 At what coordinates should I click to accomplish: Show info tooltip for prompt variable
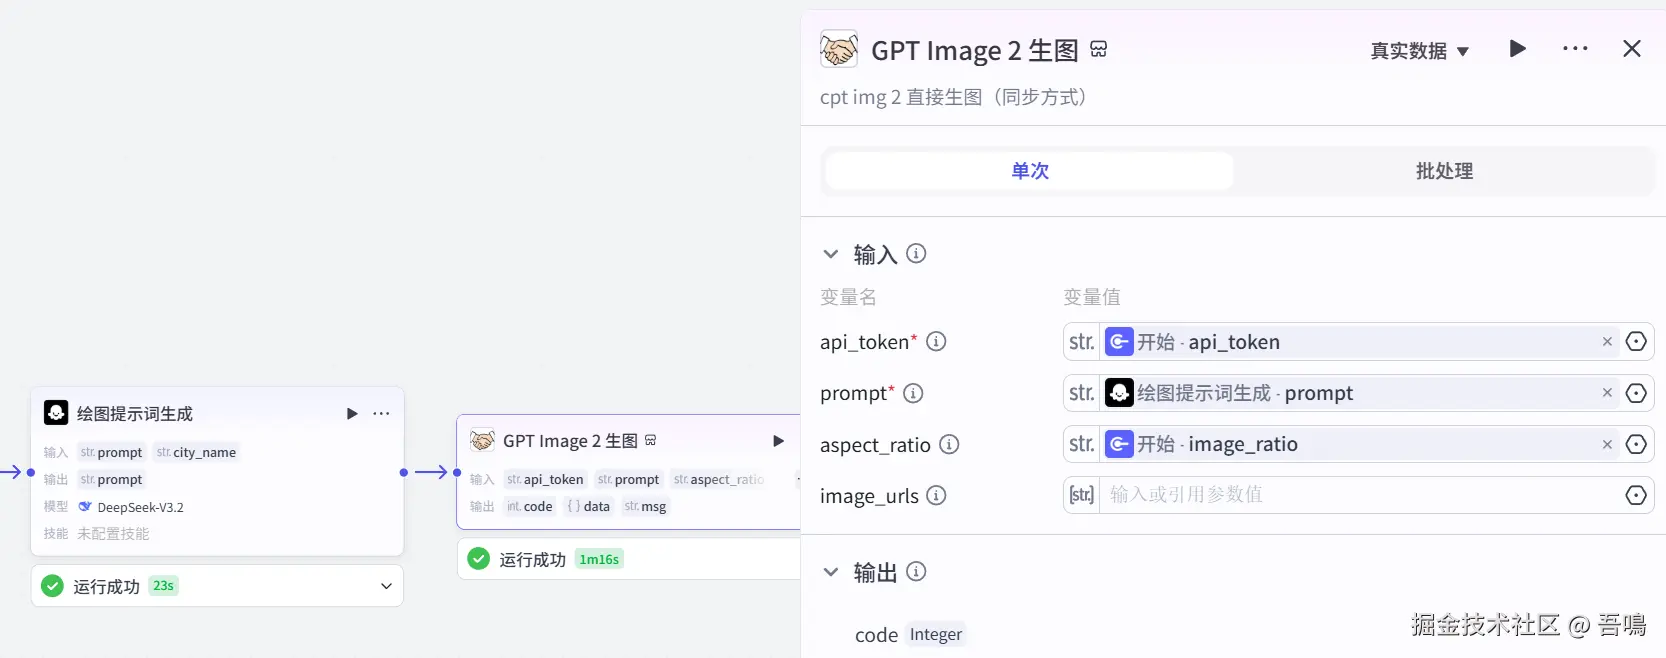point(913,393)
